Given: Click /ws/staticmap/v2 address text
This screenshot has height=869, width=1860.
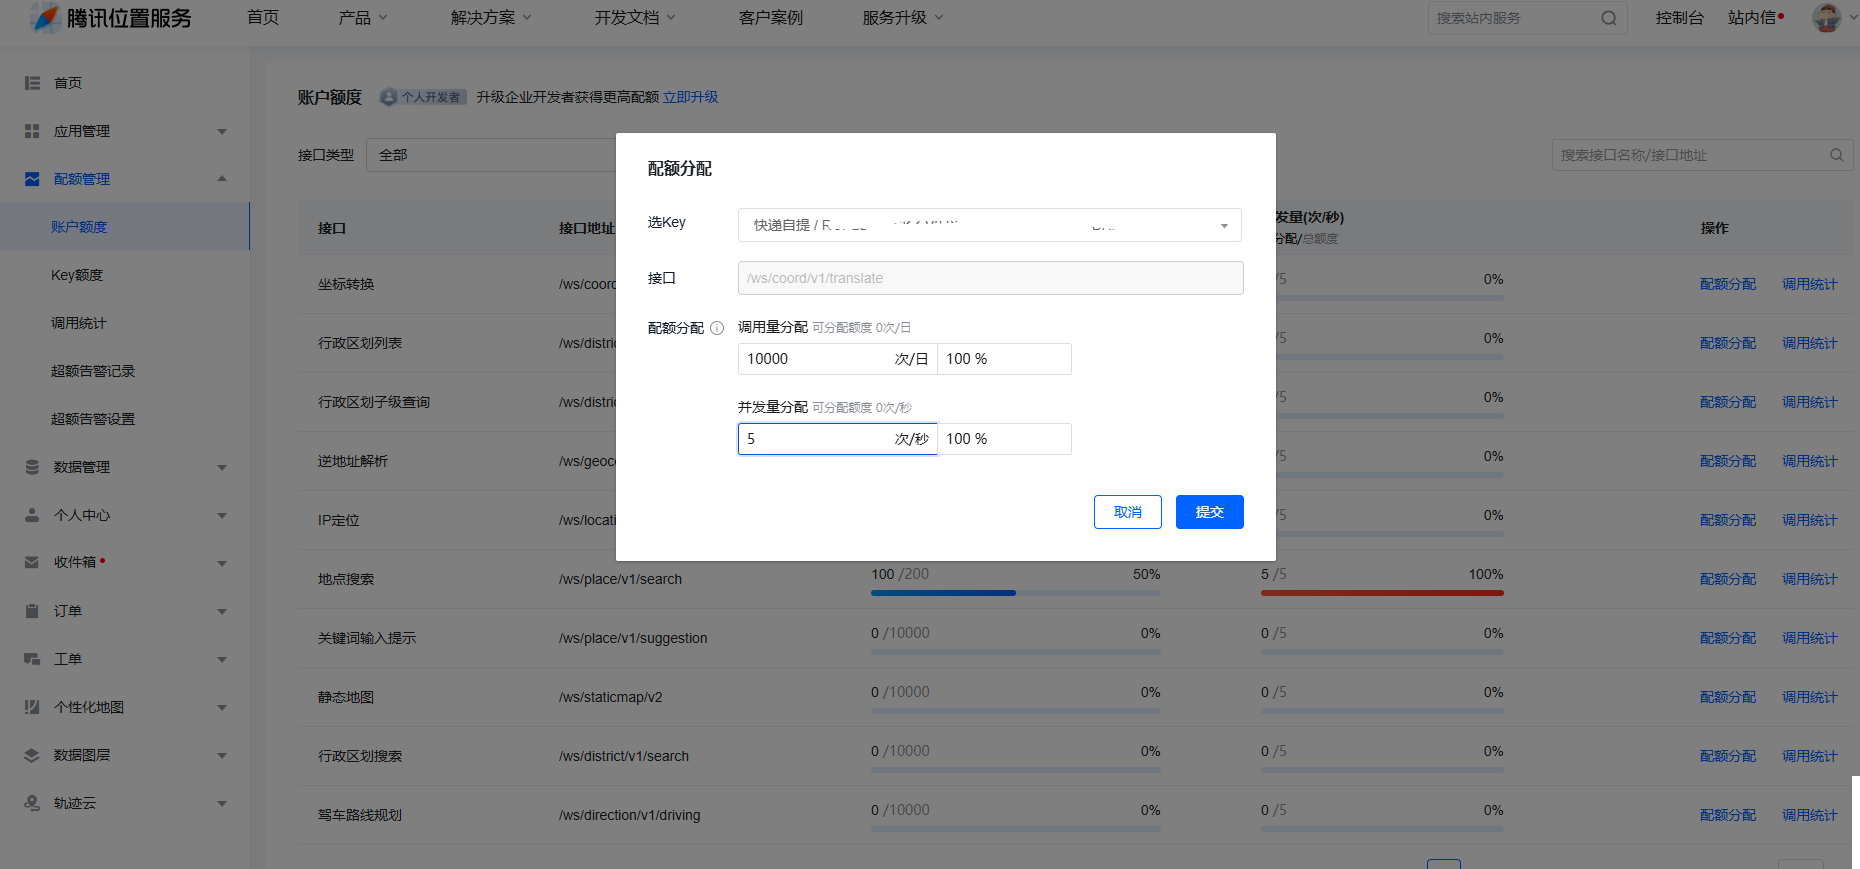Looking at the screenshot, I should tap(610, 697).
